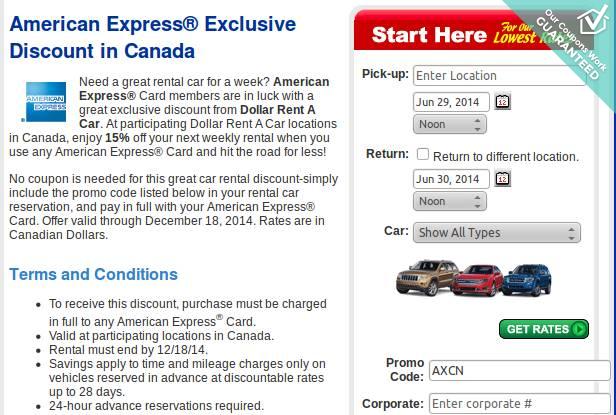The height and width of the screenshot is (415, 616).
Task: Focus the Pick-up Enter Location field
Action: [x=500, y=75]
